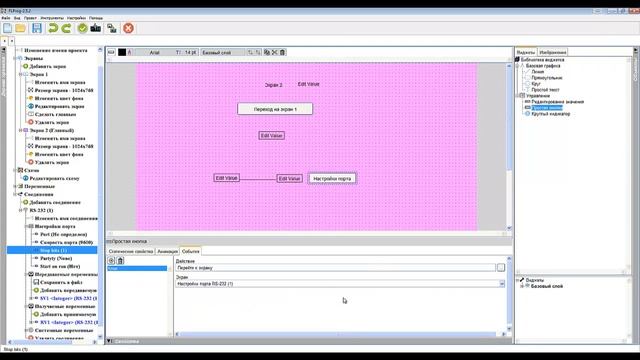
Task: Switch to the Анимация tab
Action: click(167, 251)
